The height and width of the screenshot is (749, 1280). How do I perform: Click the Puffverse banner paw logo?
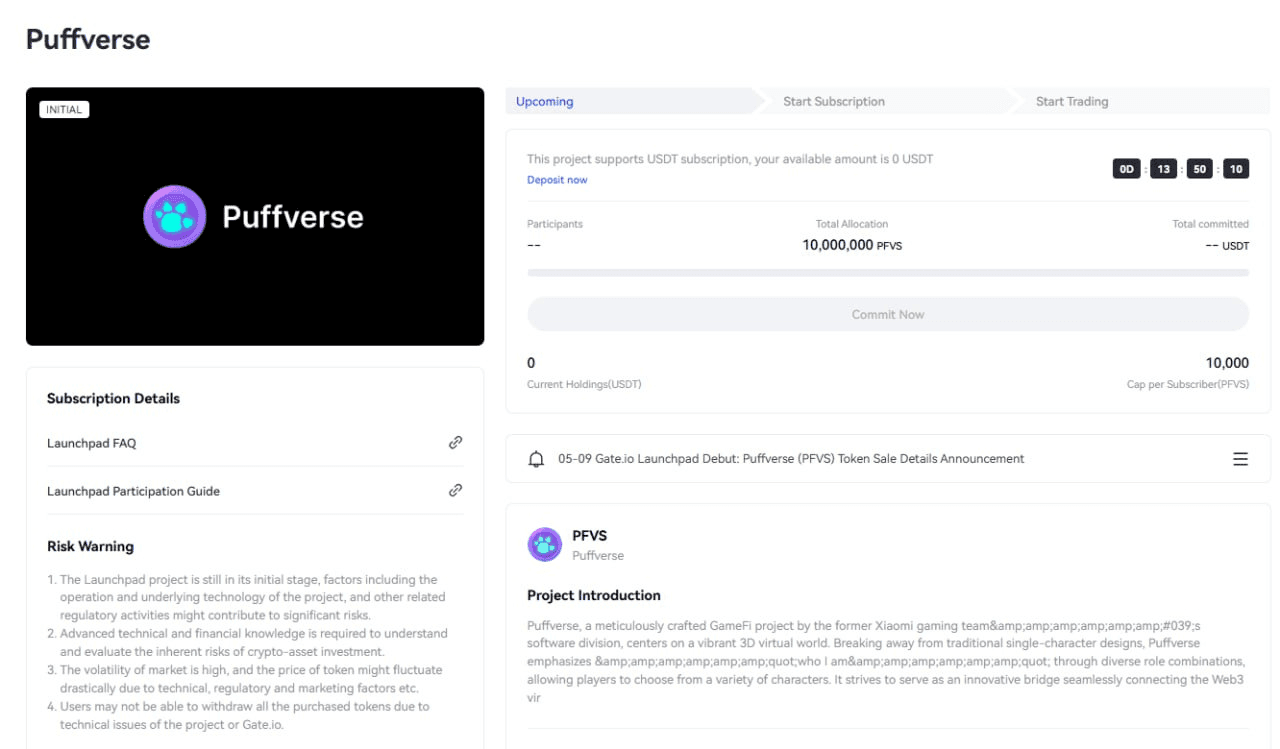(x=175, y=216)
